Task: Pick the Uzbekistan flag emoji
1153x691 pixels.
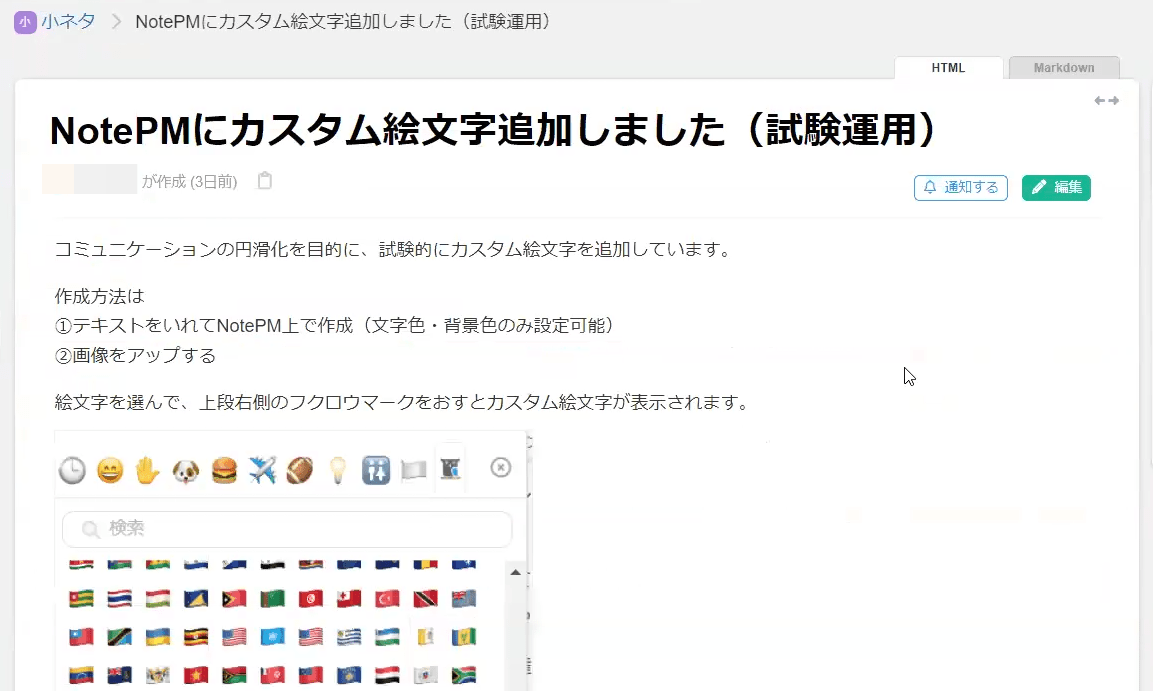Action: tap(387, 637)
